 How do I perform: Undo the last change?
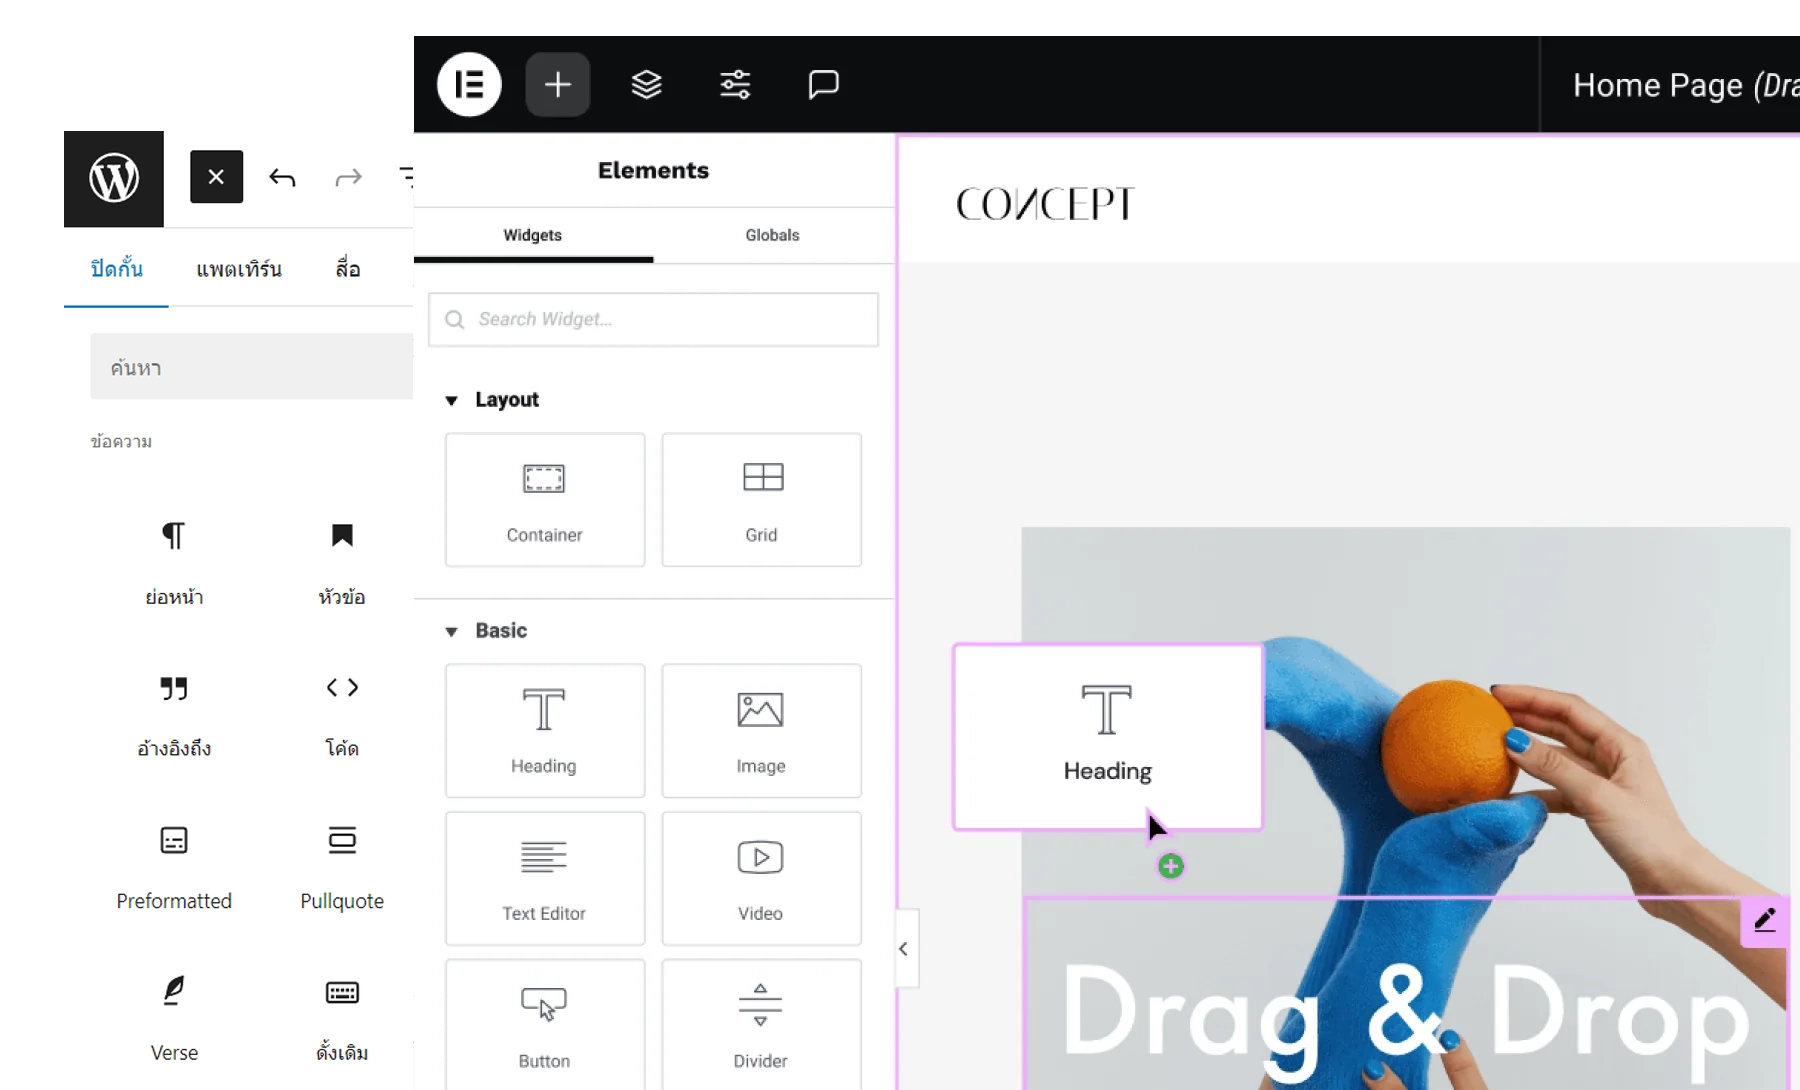coord(283,177)
